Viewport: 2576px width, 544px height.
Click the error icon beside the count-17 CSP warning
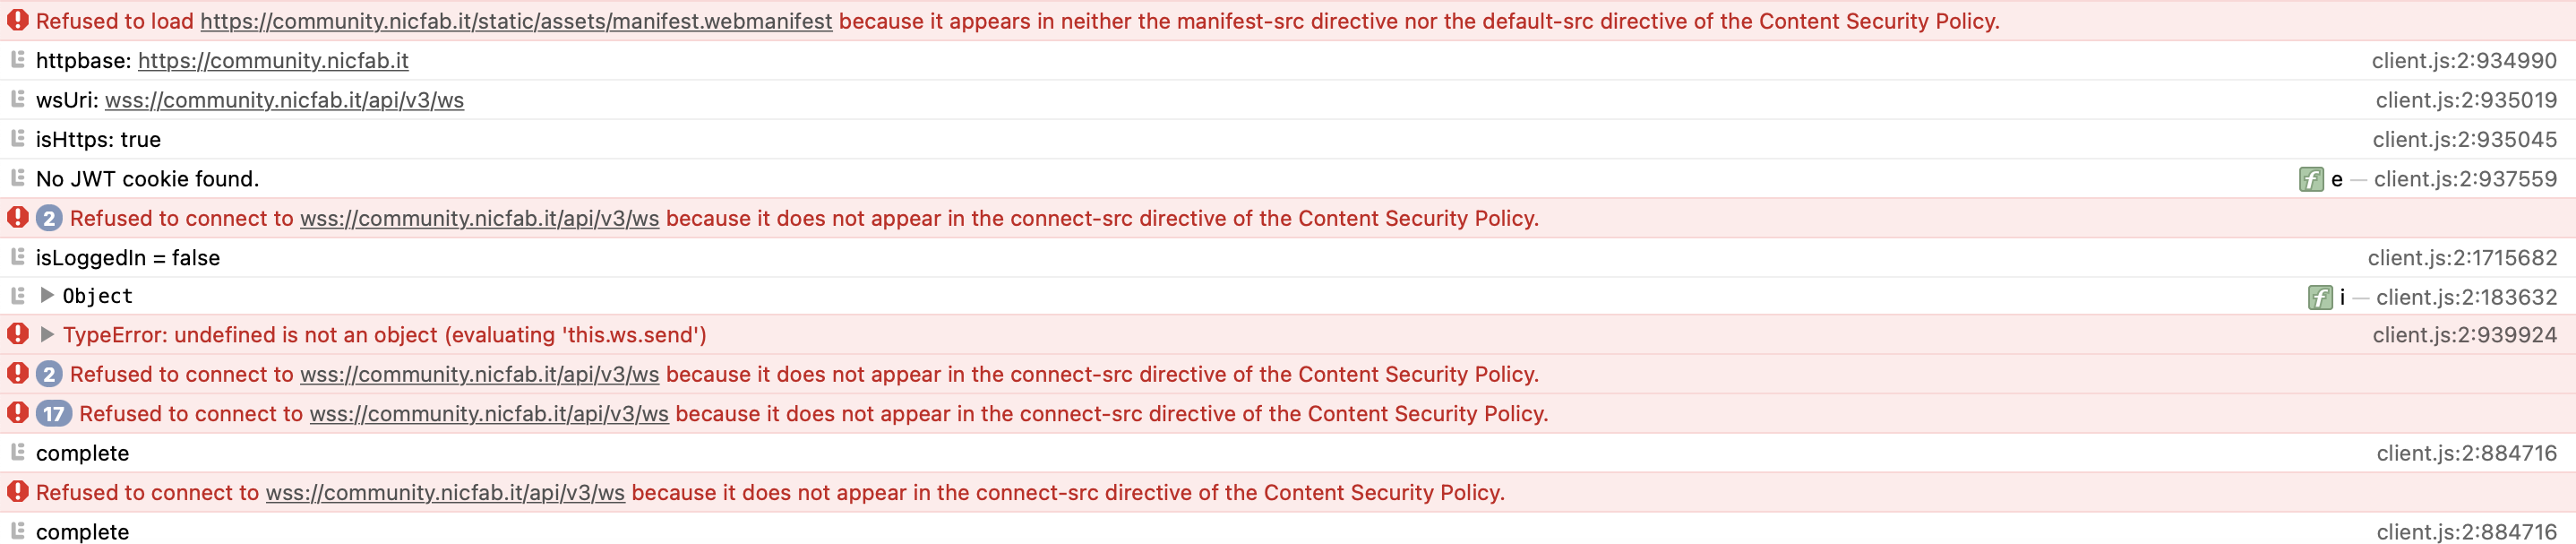16,413
